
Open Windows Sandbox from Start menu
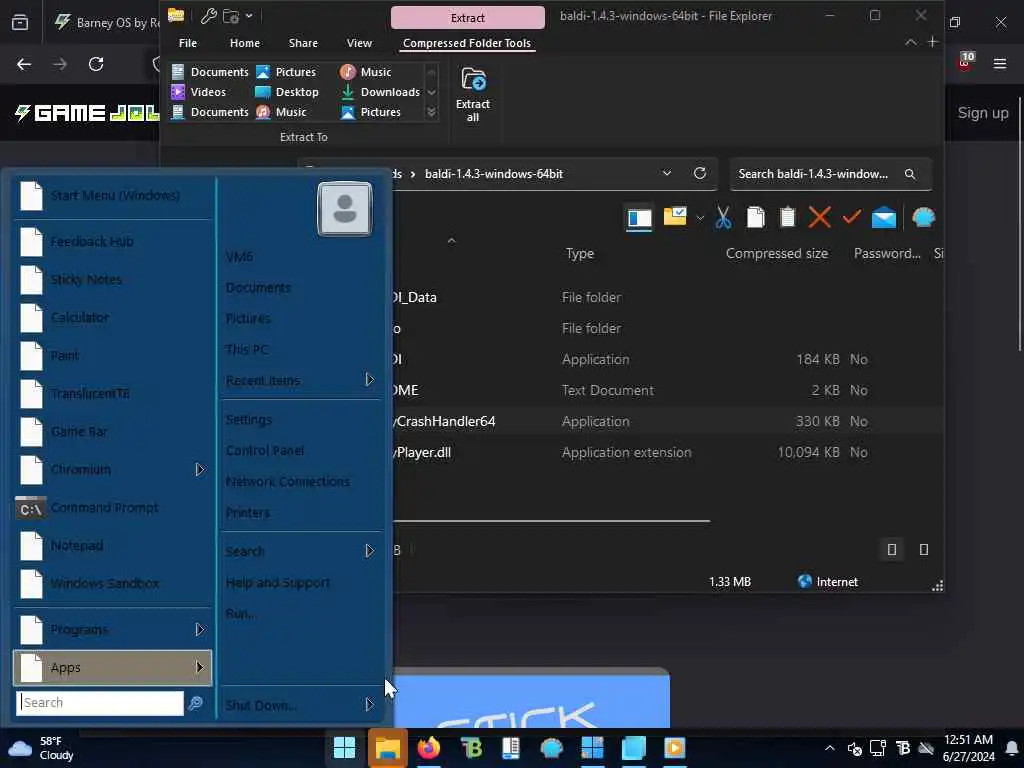pos(112,583)
